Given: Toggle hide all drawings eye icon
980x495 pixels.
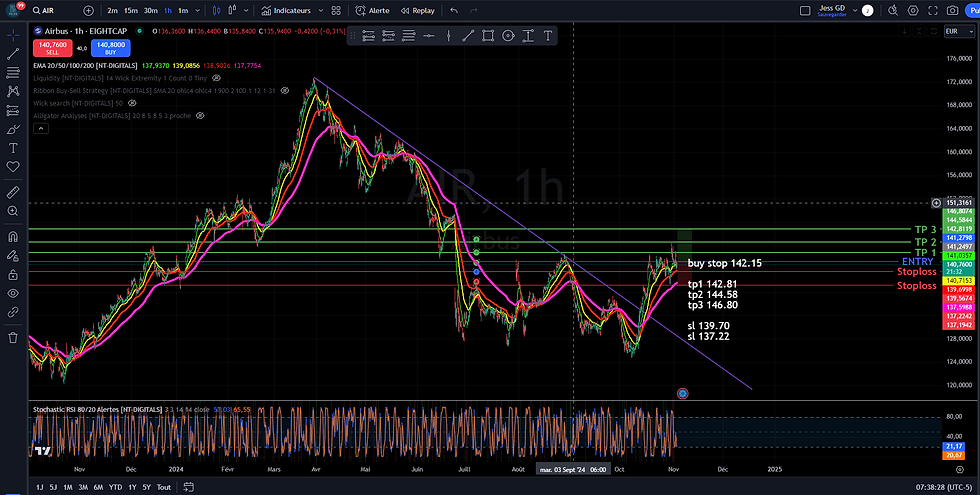Looking at the screenshot, I should (12, 293).
